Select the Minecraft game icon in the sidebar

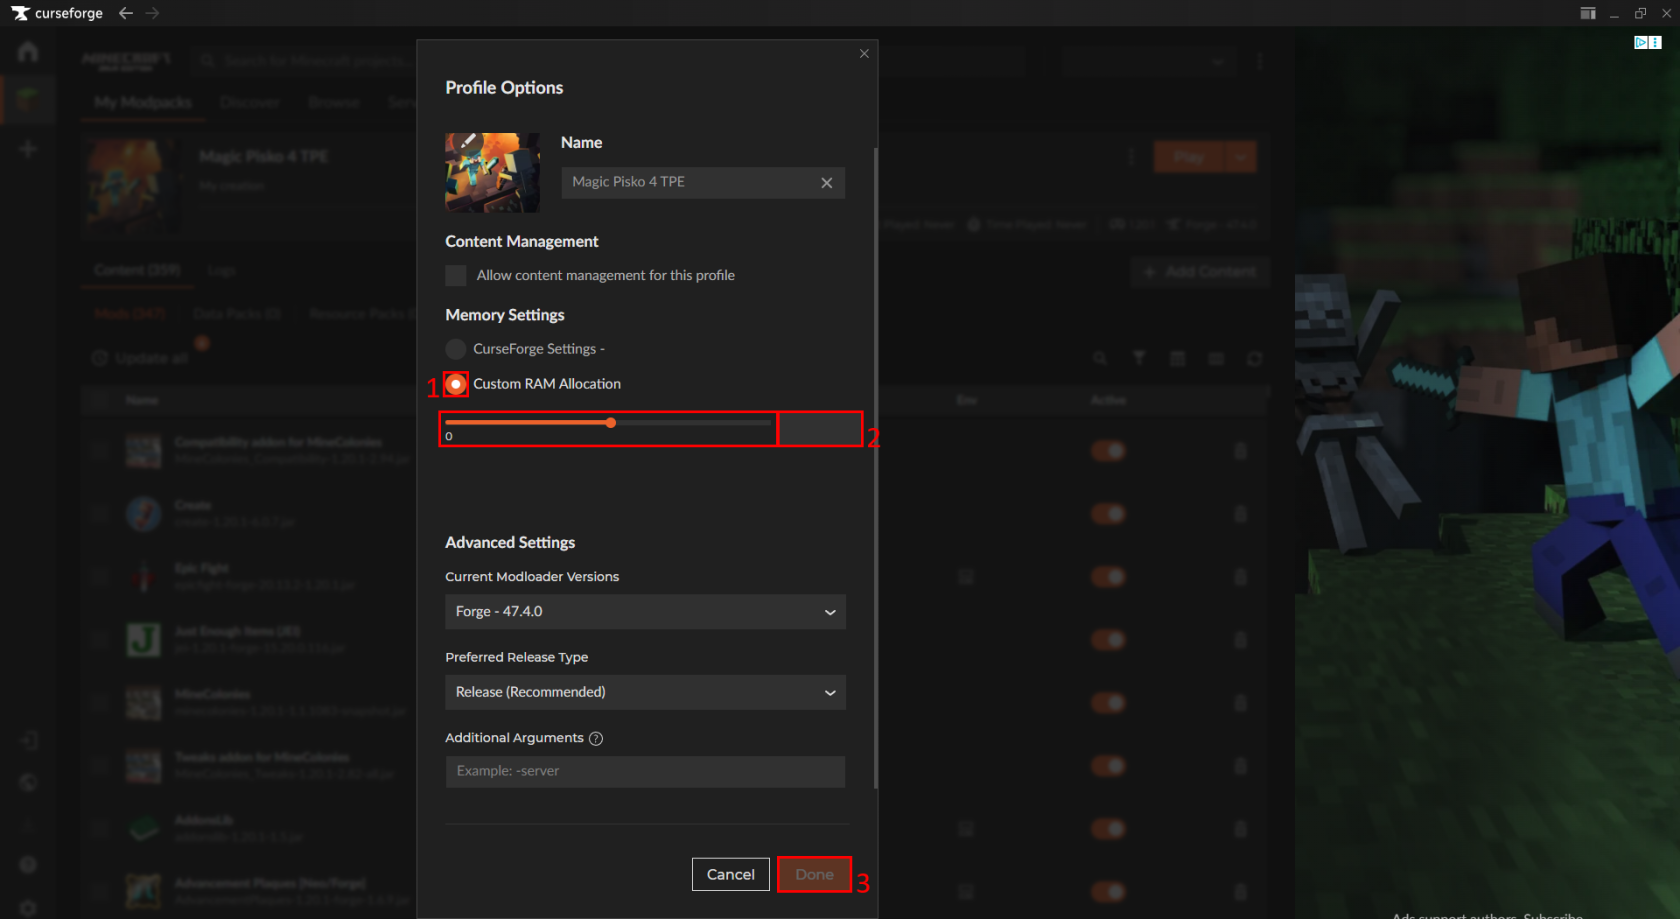click(x=27, y=99)
